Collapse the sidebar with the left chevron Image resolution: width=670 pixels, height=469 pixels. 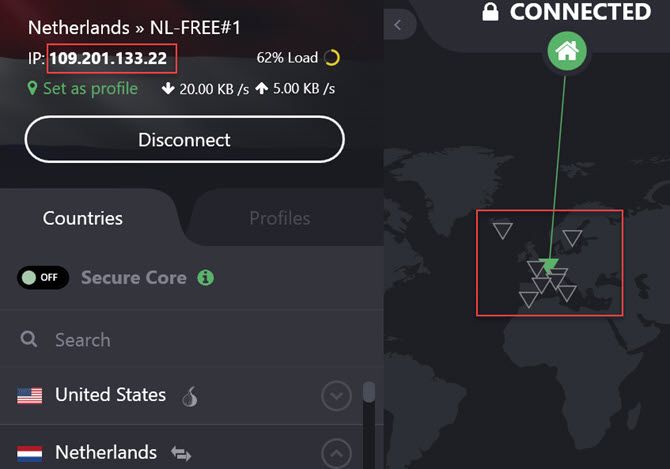click(x=398, y=25)
